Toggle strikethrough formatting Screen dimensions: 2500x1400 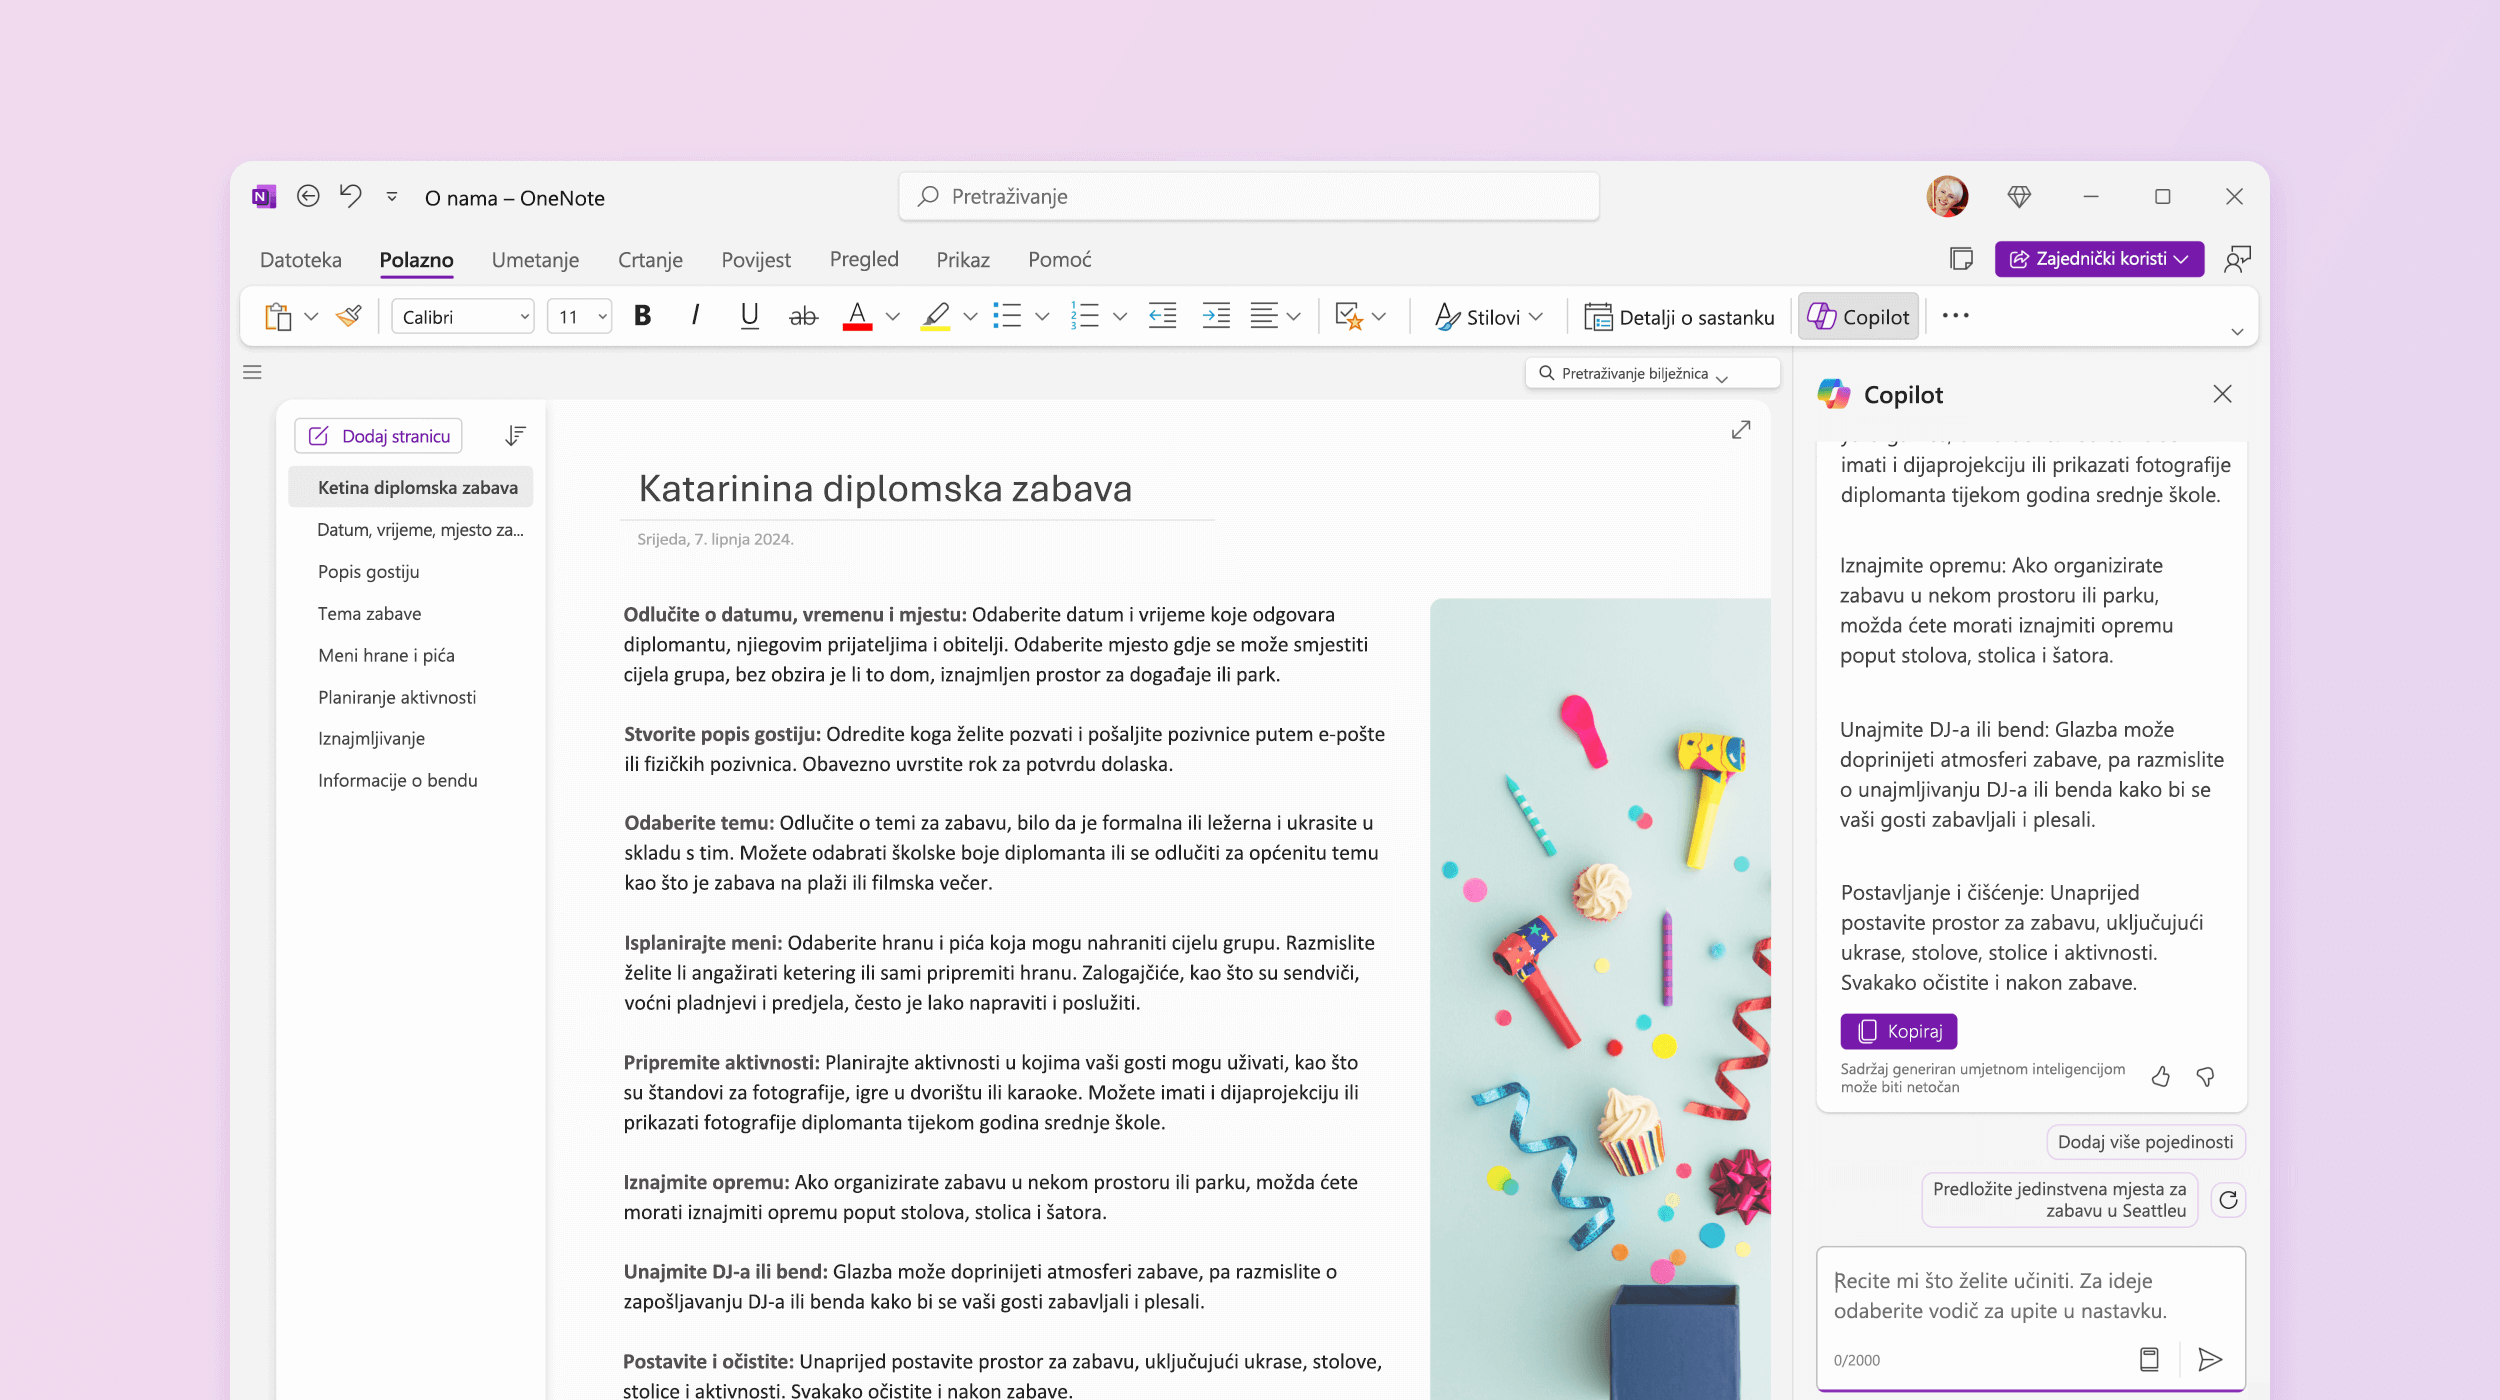tap(803, 317)
